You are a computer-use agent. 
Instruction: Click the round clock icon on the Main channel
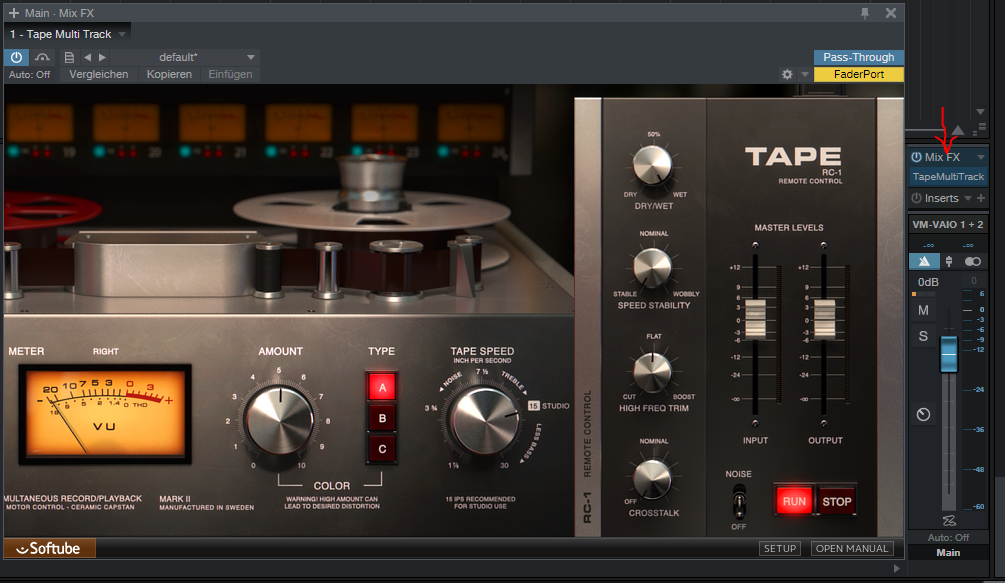[923, 415]
